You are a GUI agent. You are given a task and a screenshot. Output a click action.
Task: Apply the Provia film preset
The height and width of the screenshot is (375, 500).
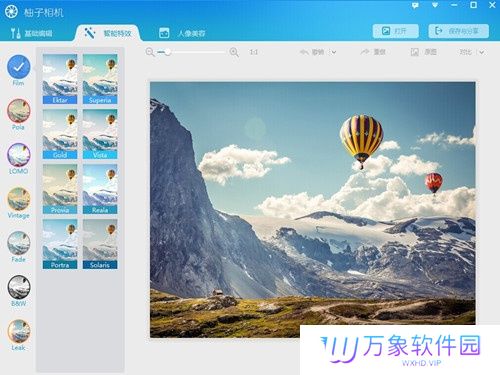60,189
